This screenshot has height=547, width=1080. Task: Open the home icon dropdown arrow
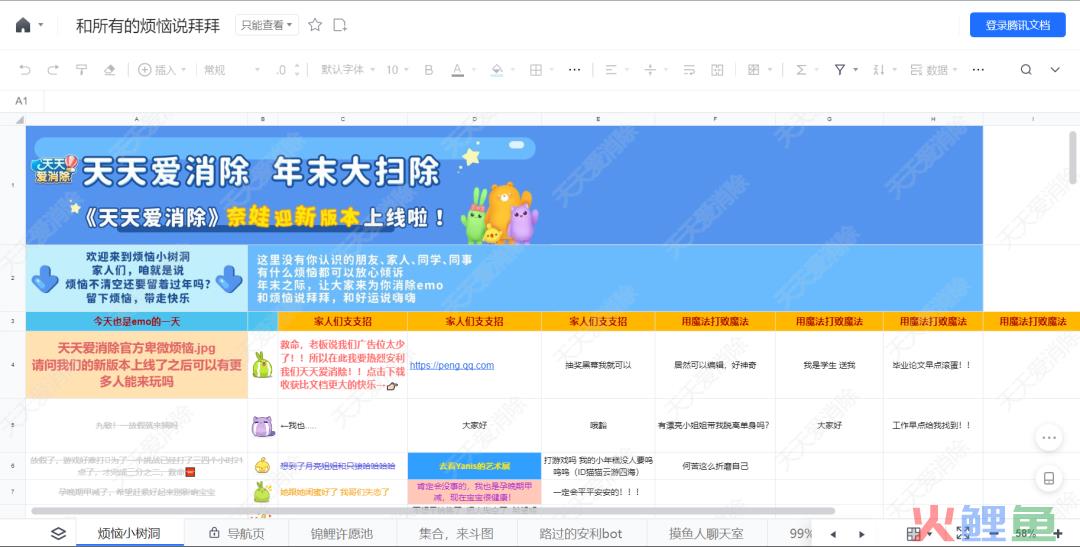41,25
